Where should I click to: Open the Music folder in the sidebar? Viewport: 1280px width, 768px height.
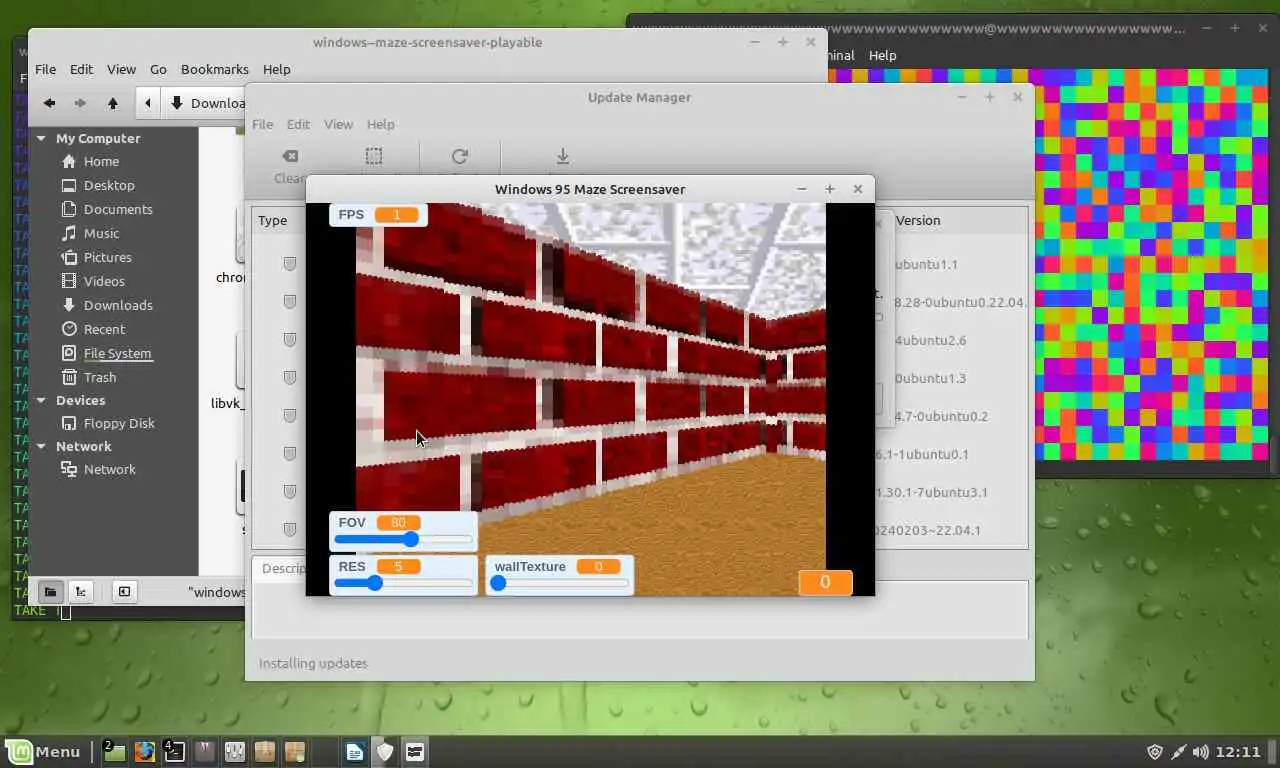tap(101, 233)
